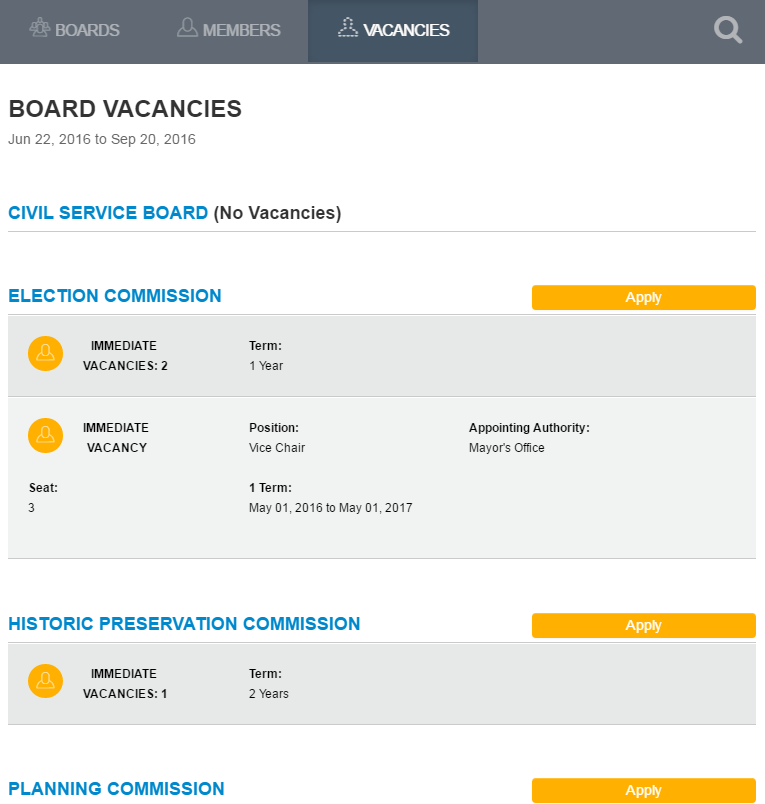Click Historic Preservation Commission's orange vacancy icon
765x804 pixels.
45,681
